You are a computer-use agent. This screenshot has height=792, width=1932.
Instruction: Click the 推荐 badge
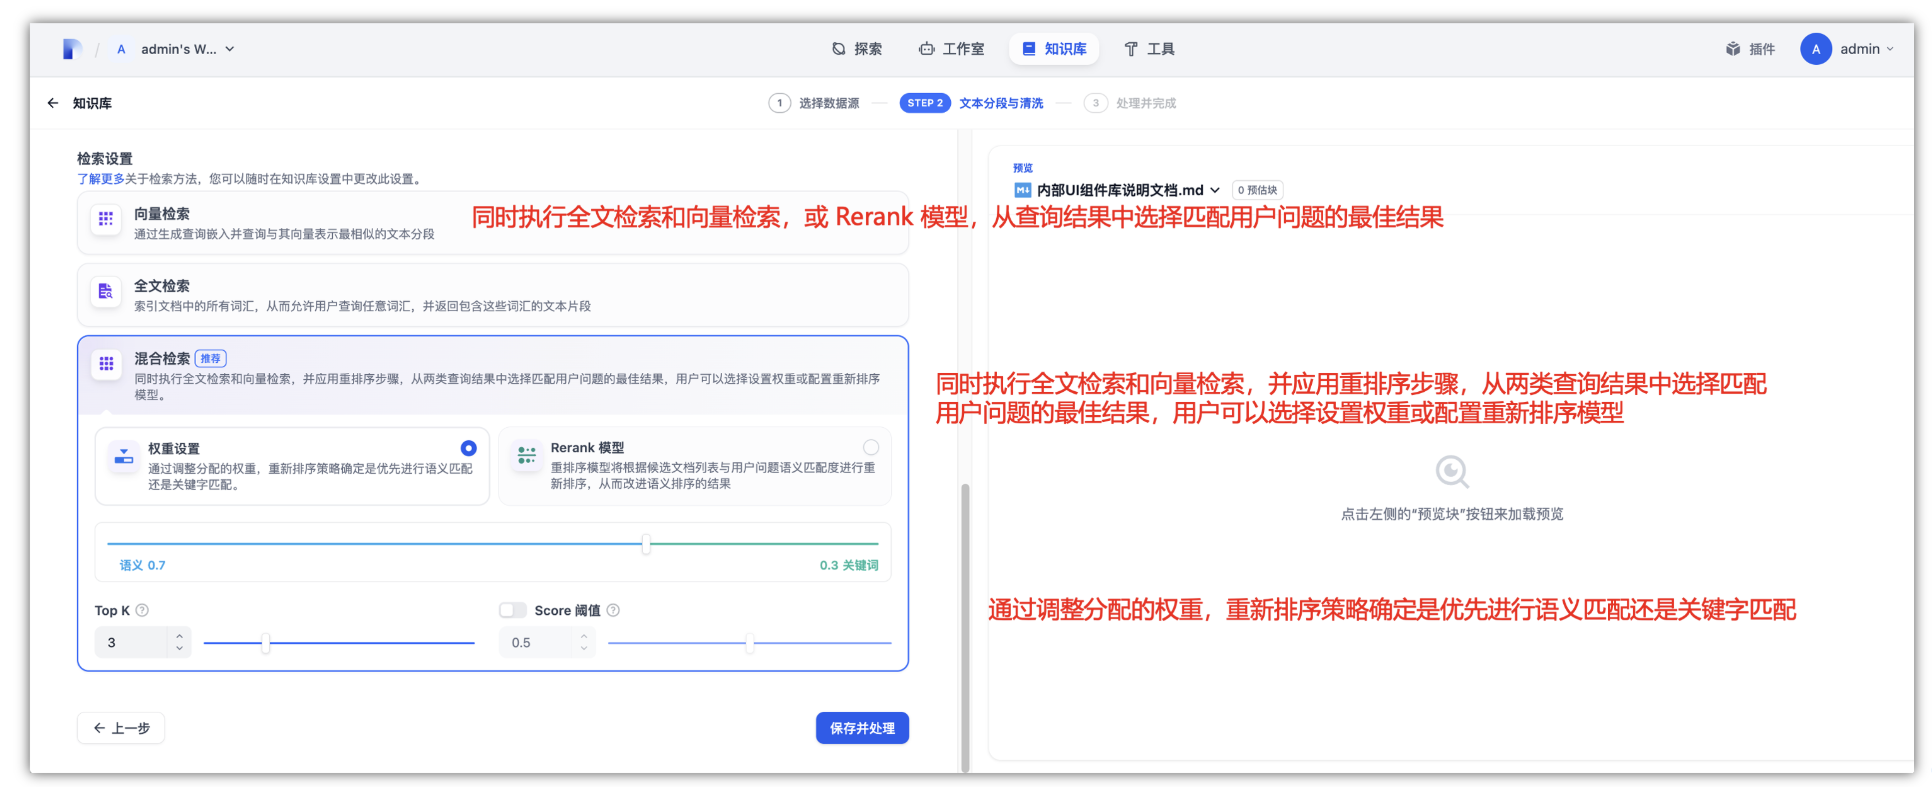[211, 358]
